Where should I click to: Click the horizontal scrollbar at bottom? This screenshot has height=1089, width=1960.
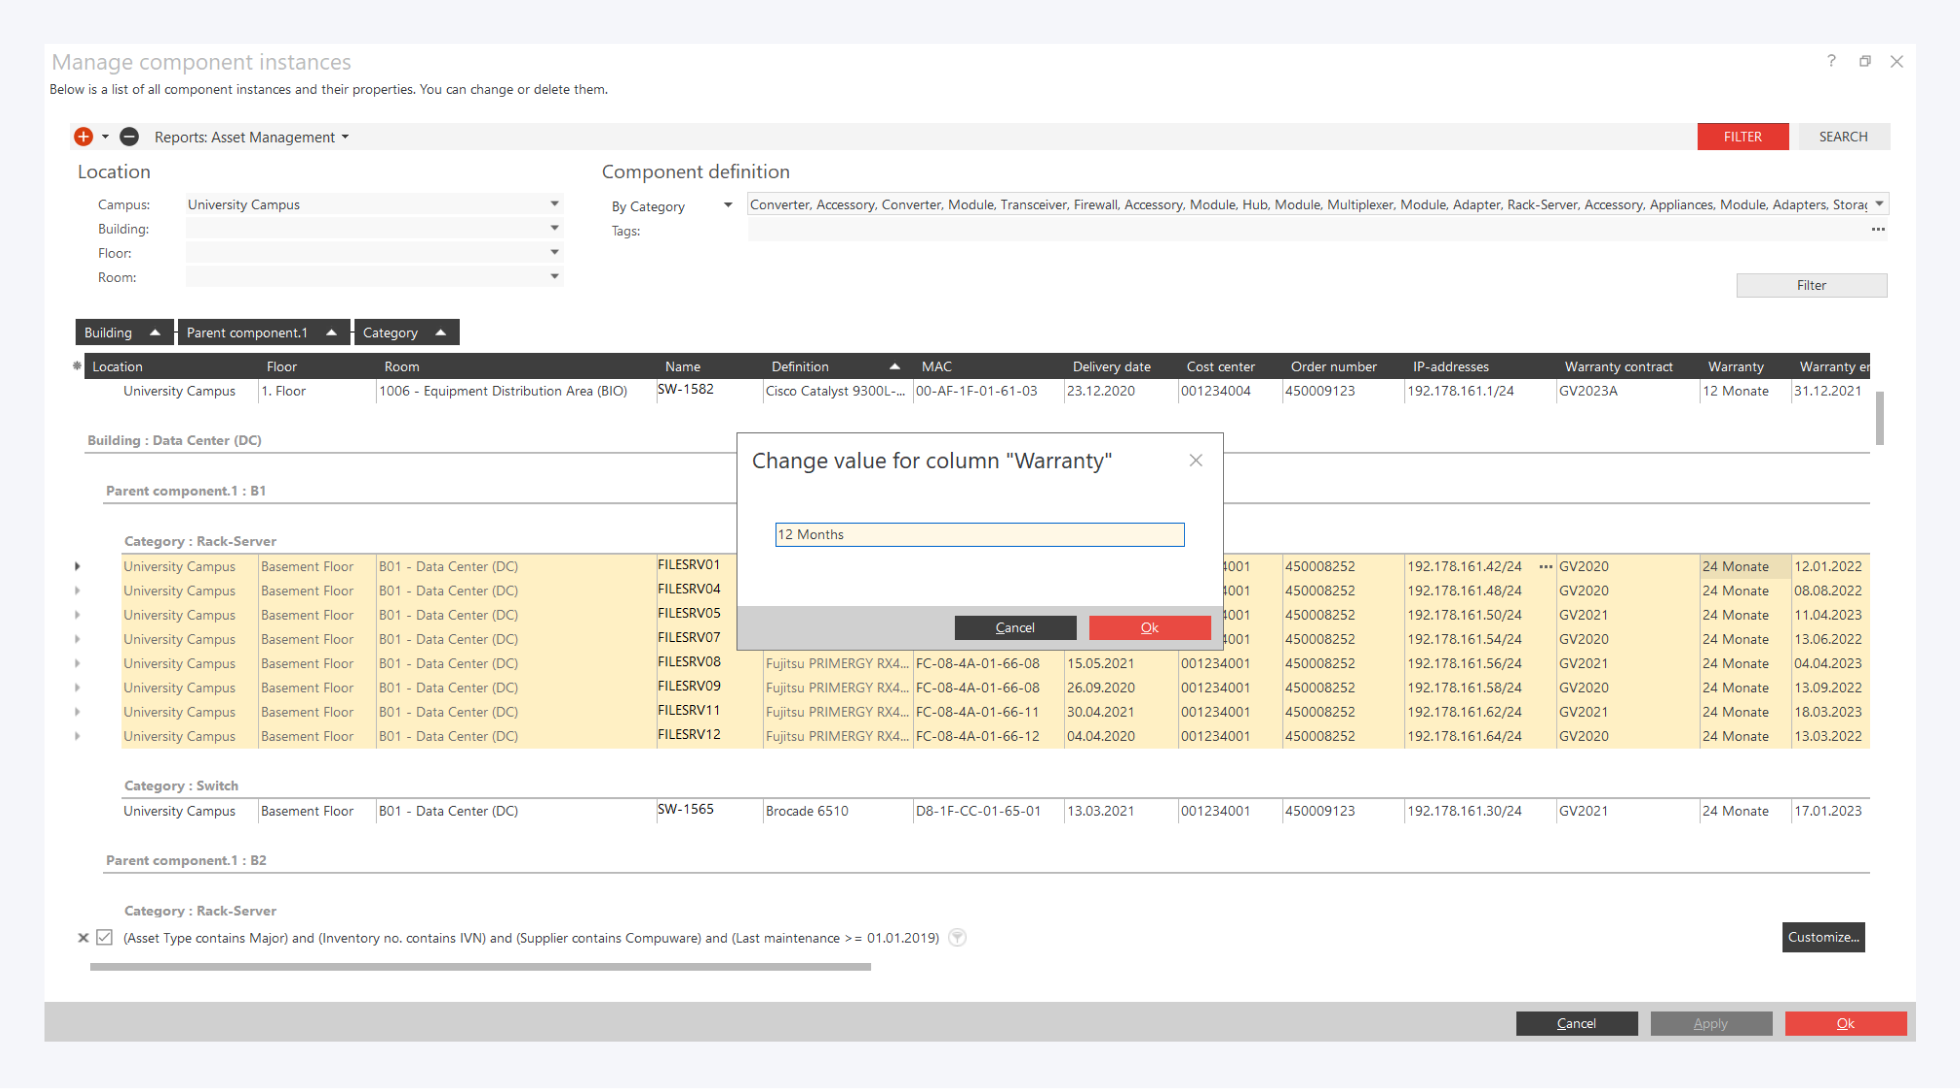[x=480, y=967]
